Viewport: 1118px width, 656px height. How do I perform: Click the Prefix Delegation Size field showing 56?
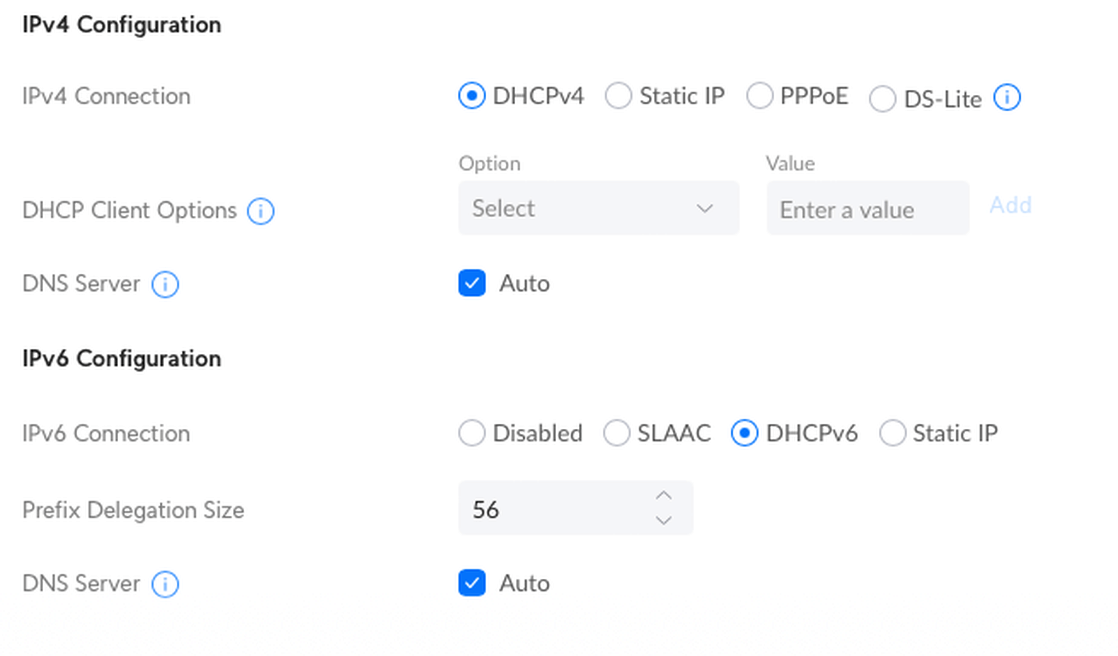[x=575, y=508]
